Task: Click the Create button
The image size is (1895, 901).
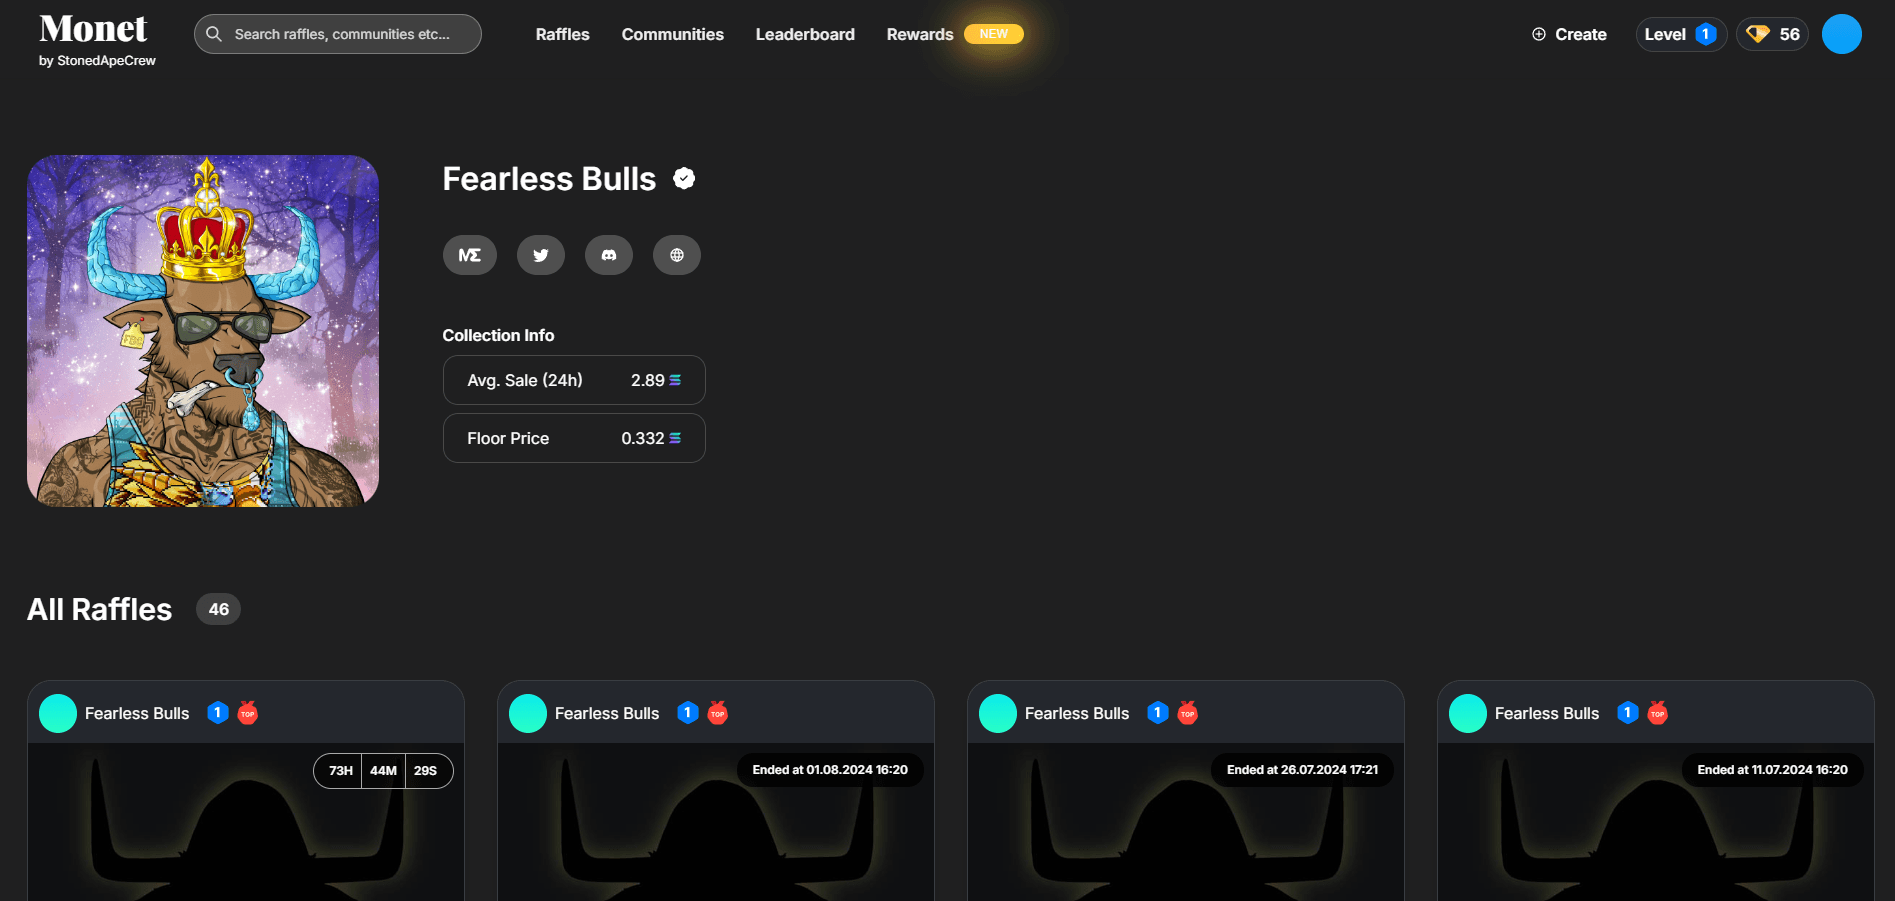Action: [x=1569, y=34]
